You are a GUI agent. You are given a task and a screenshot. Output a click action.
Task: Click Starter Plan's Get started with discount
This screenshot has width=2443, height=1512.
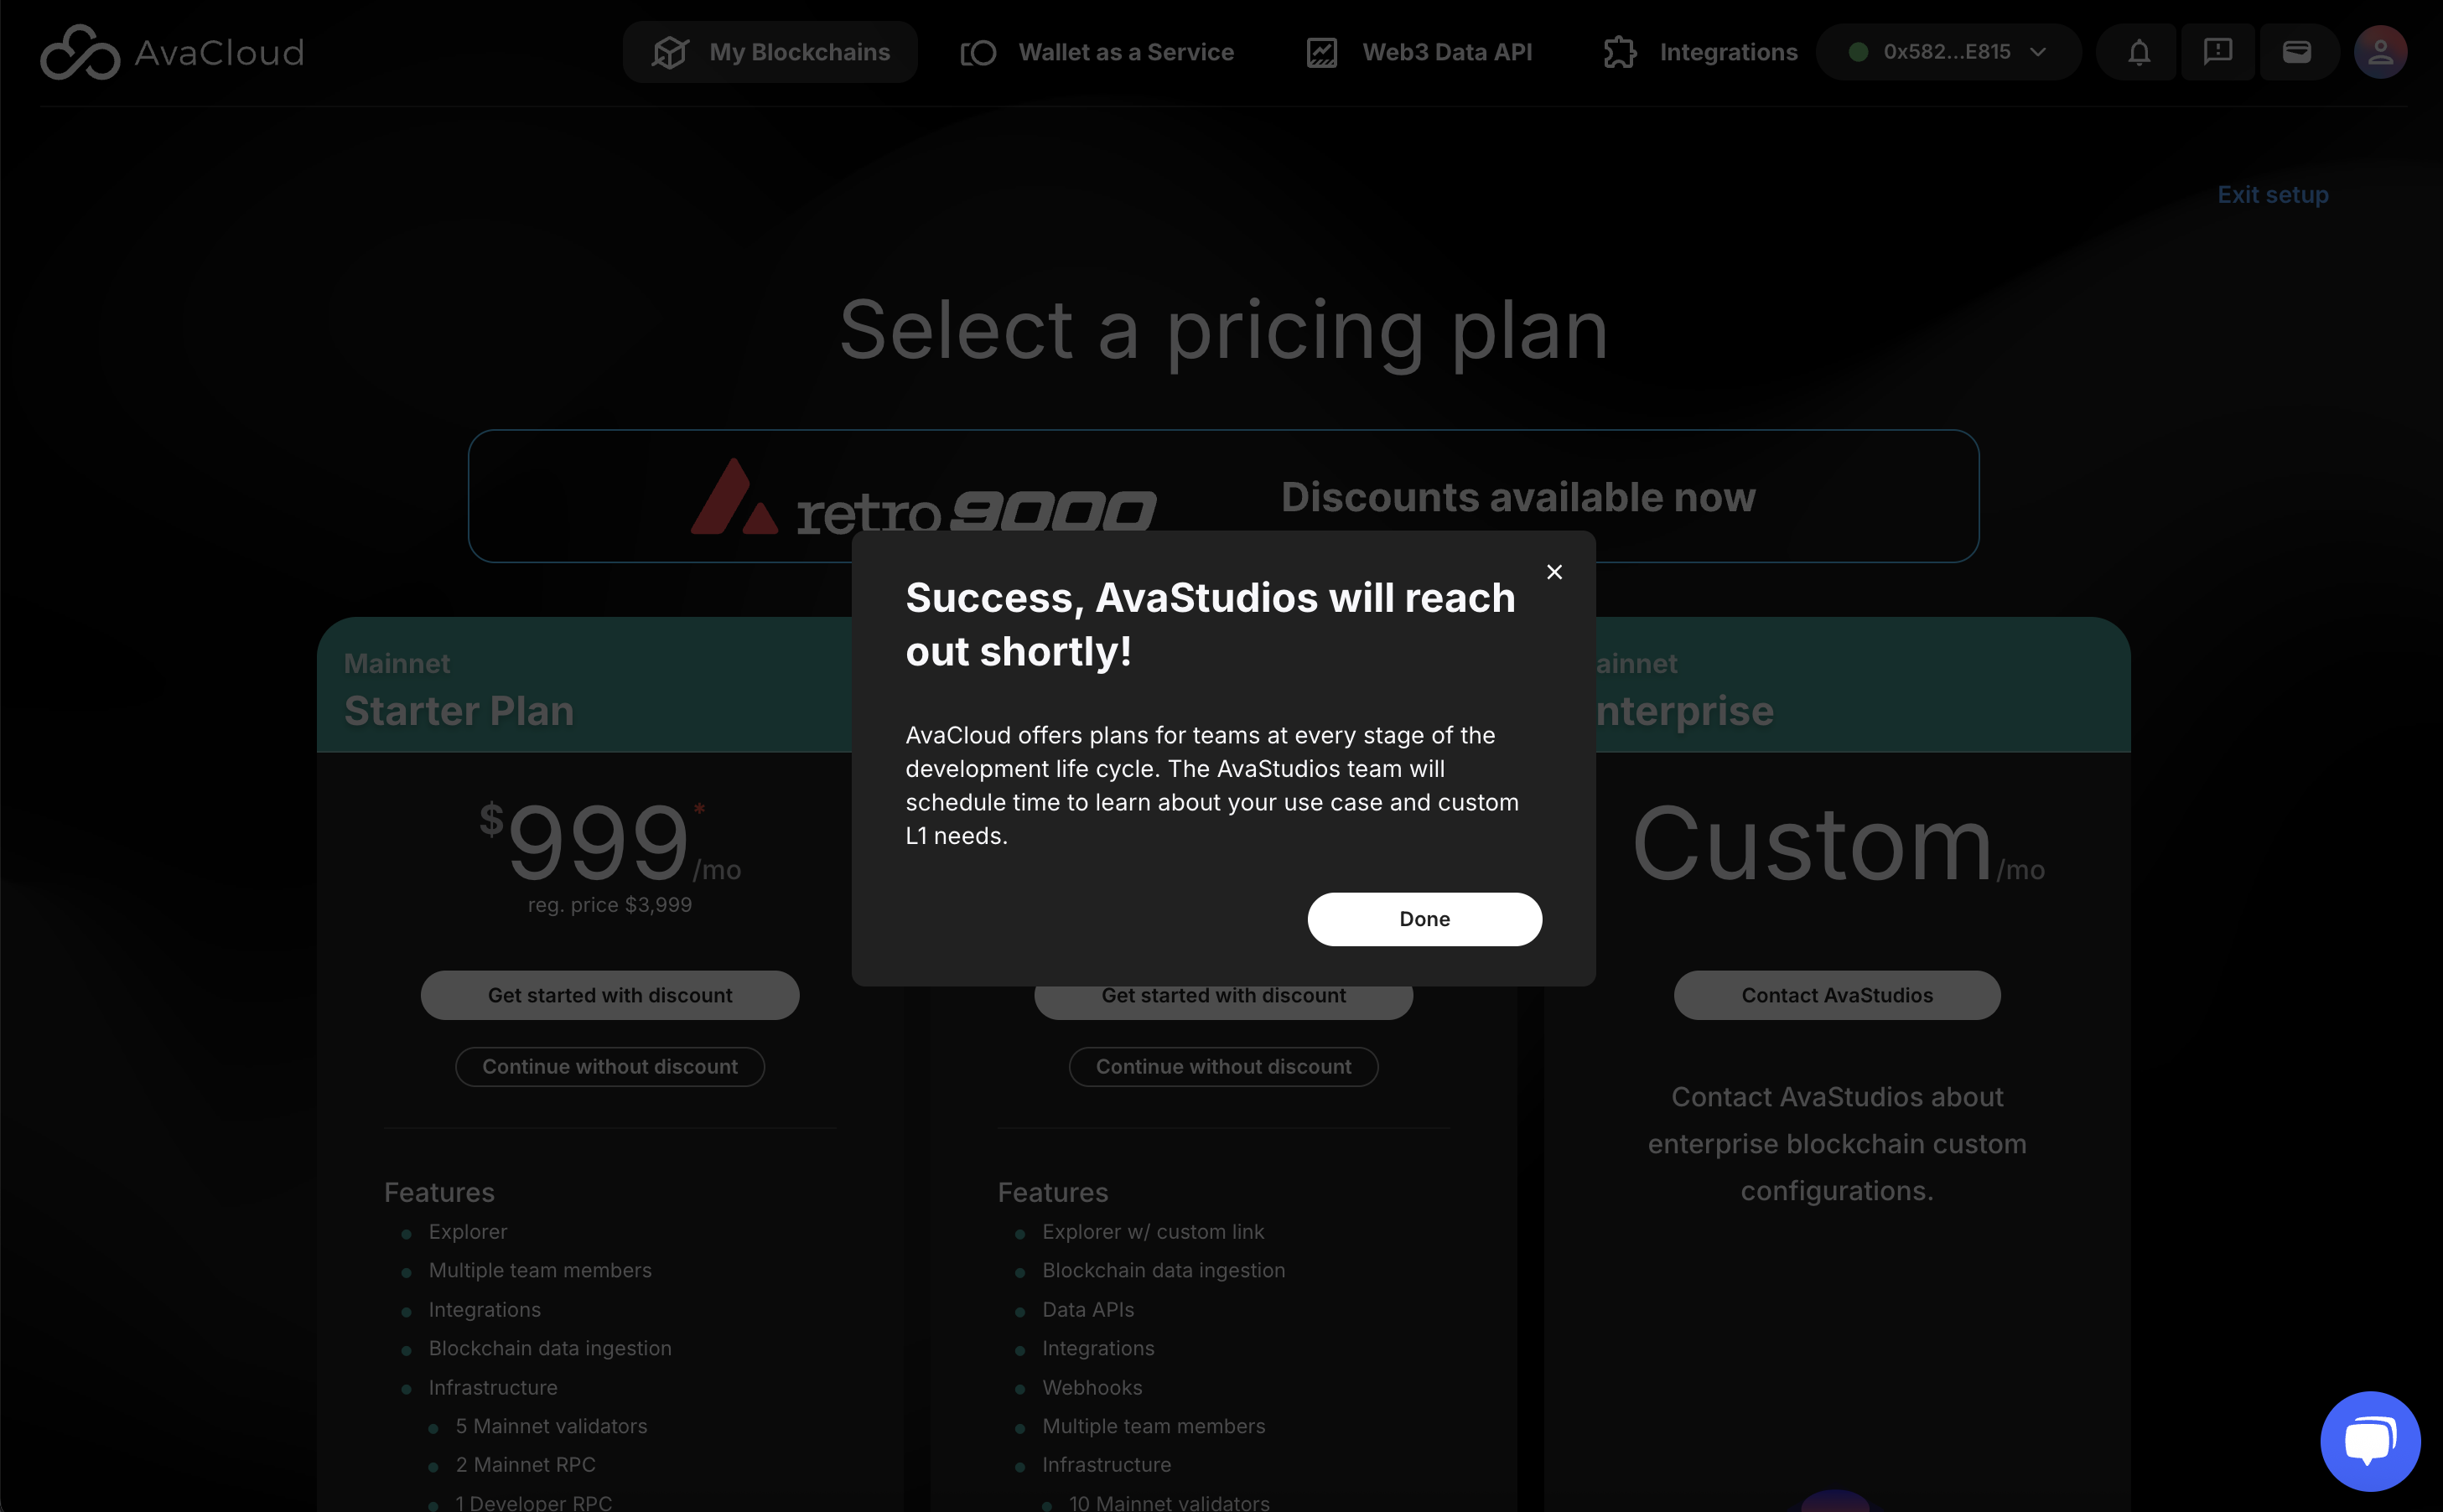click(x=610, y=995)
